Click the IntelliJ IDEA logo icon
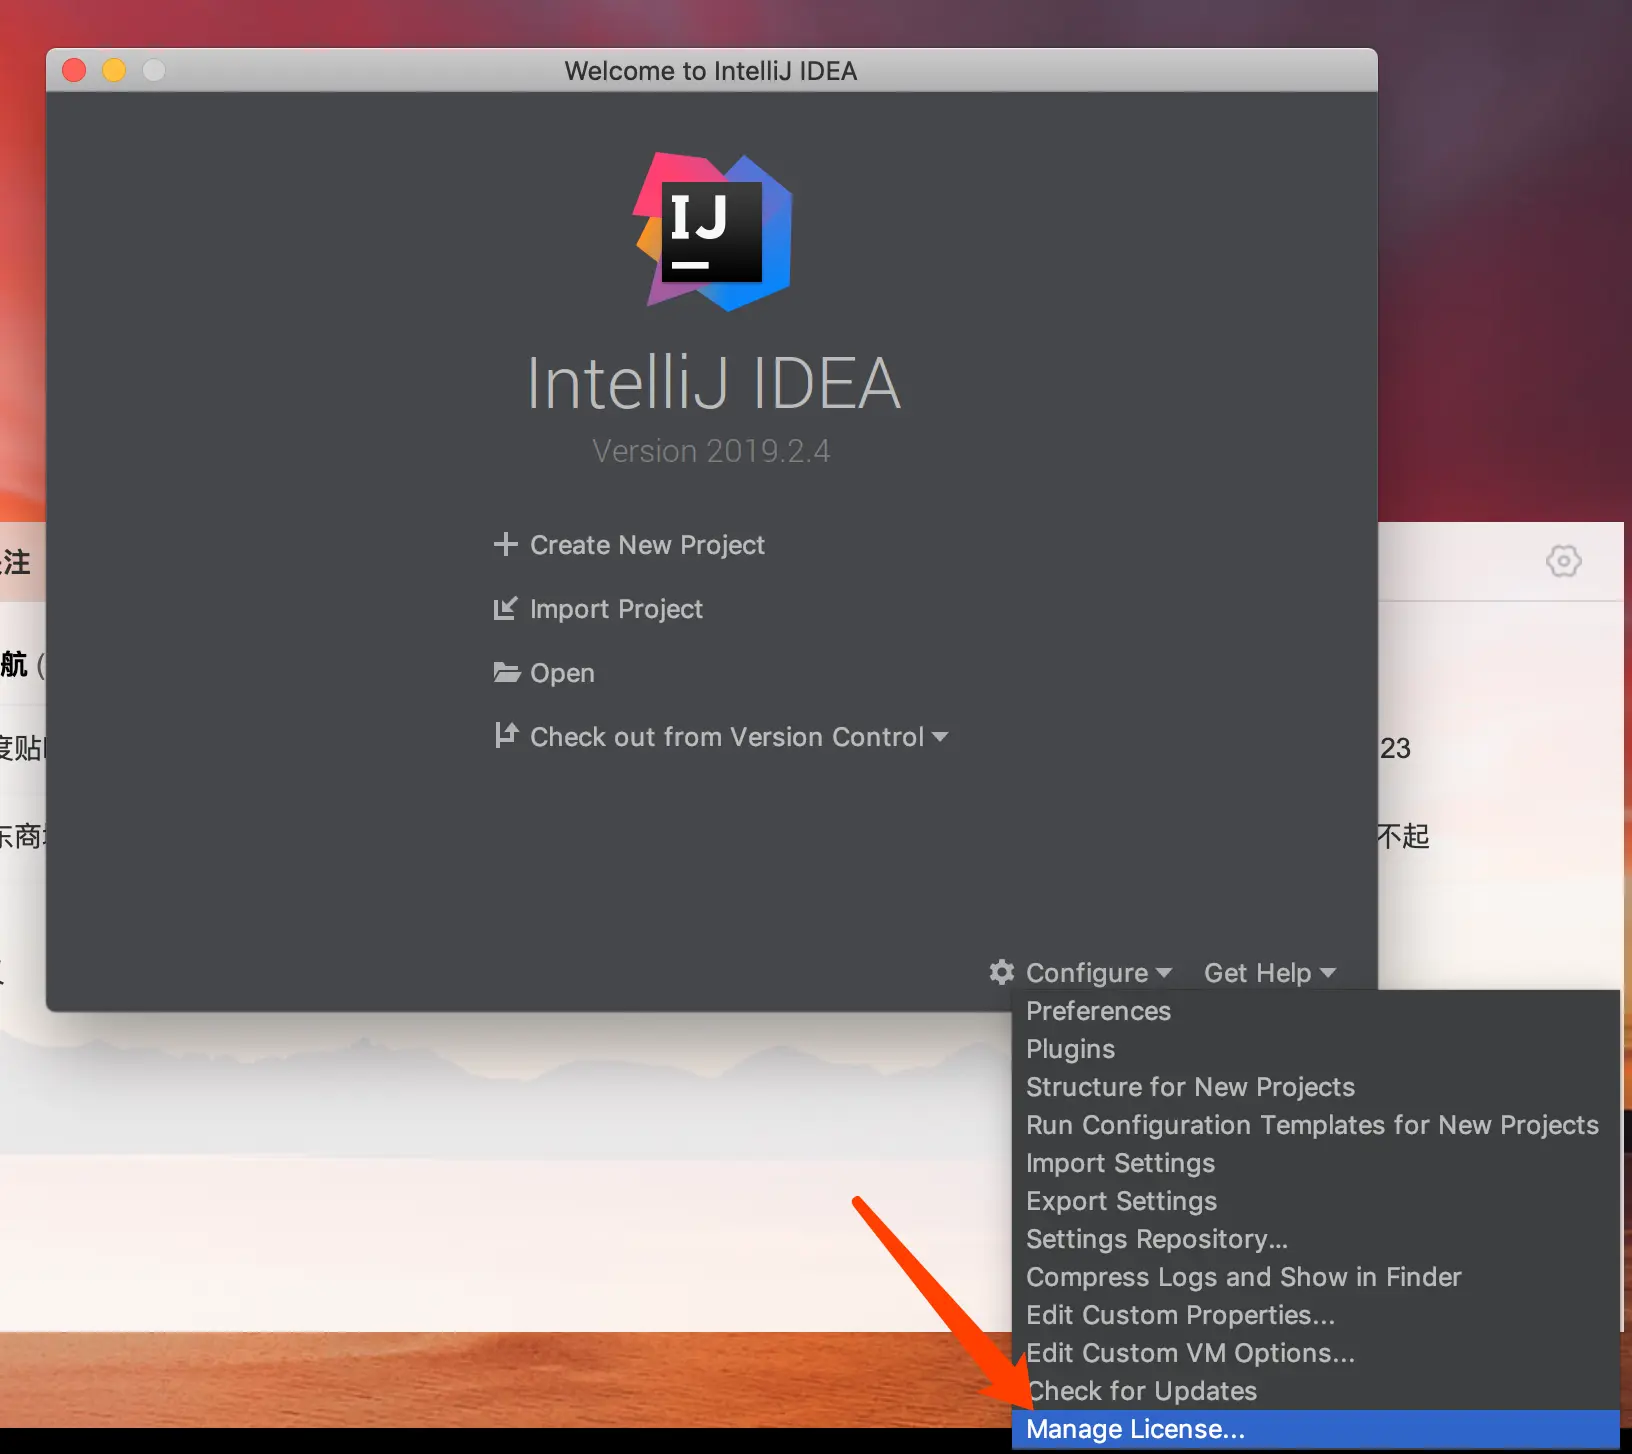 tap(713, 231)
